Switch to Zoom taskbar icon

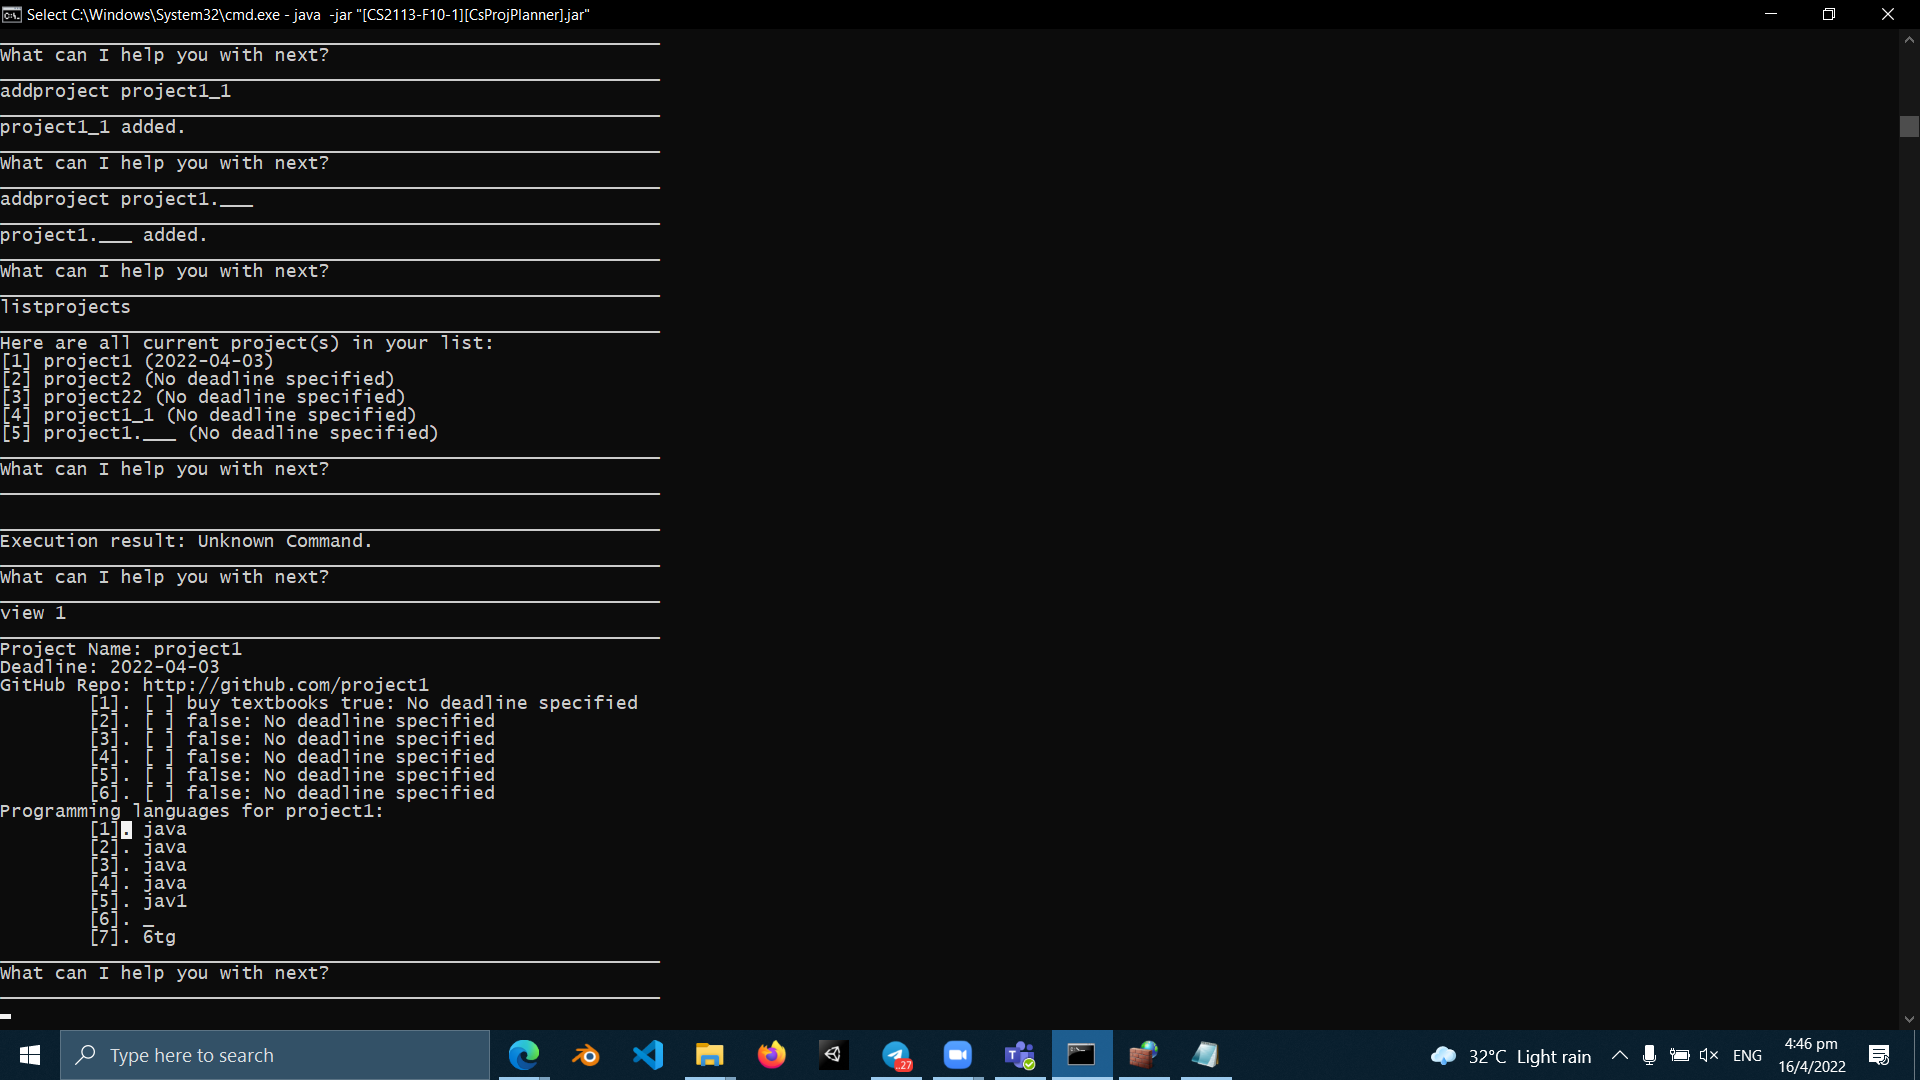click(x=958, y=1055)
